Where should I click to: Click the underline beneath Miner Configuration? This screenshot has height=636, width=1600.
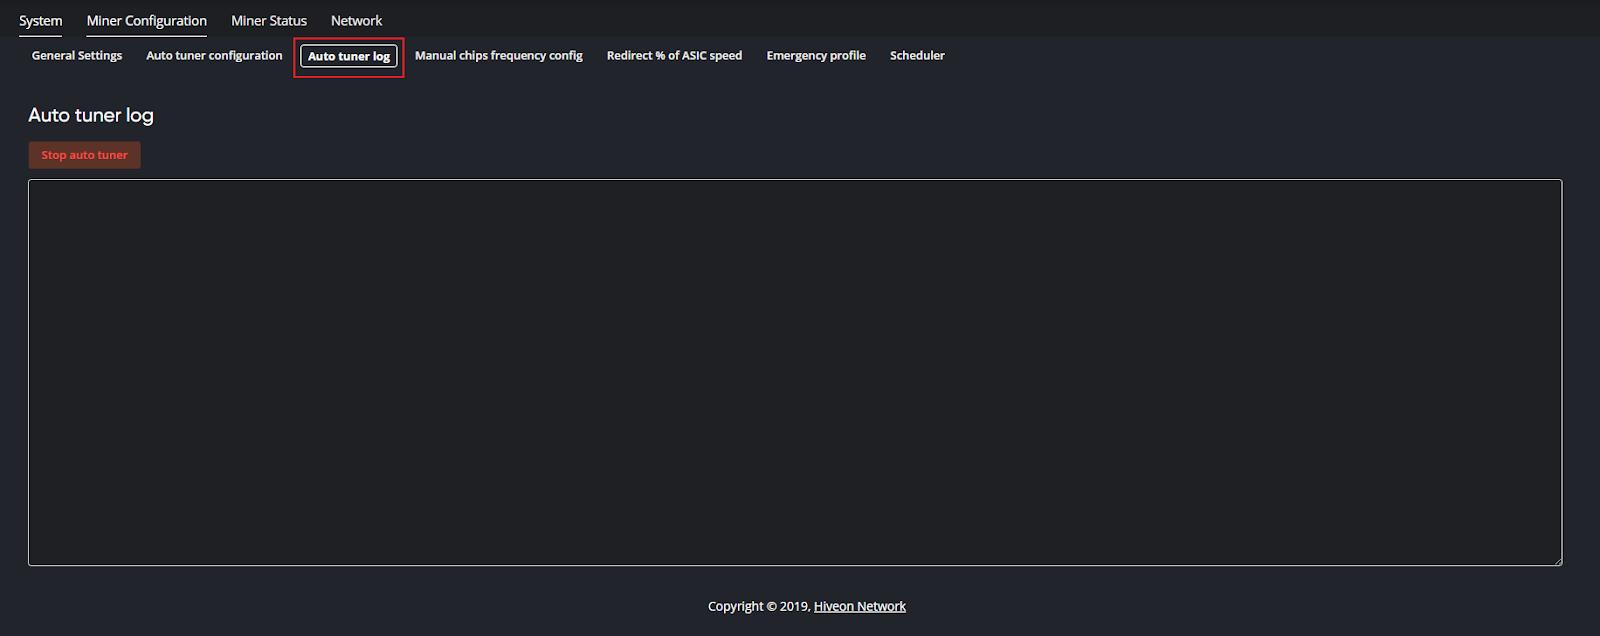(x=146, y=35)
